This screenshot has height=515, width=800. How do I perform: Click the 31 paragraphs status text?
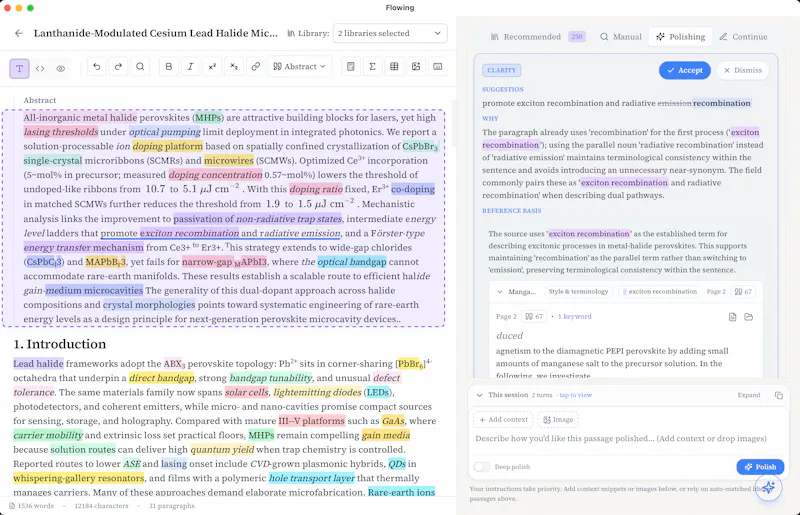point(171,506)
